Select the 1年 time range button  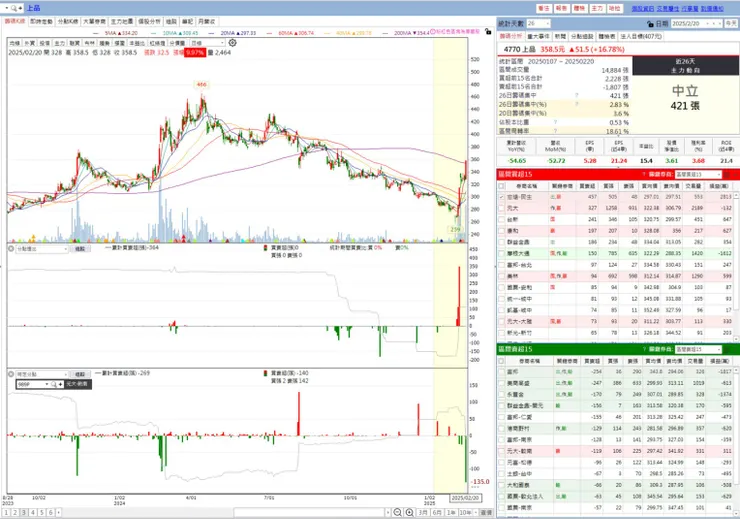click(x=451, y=512)
